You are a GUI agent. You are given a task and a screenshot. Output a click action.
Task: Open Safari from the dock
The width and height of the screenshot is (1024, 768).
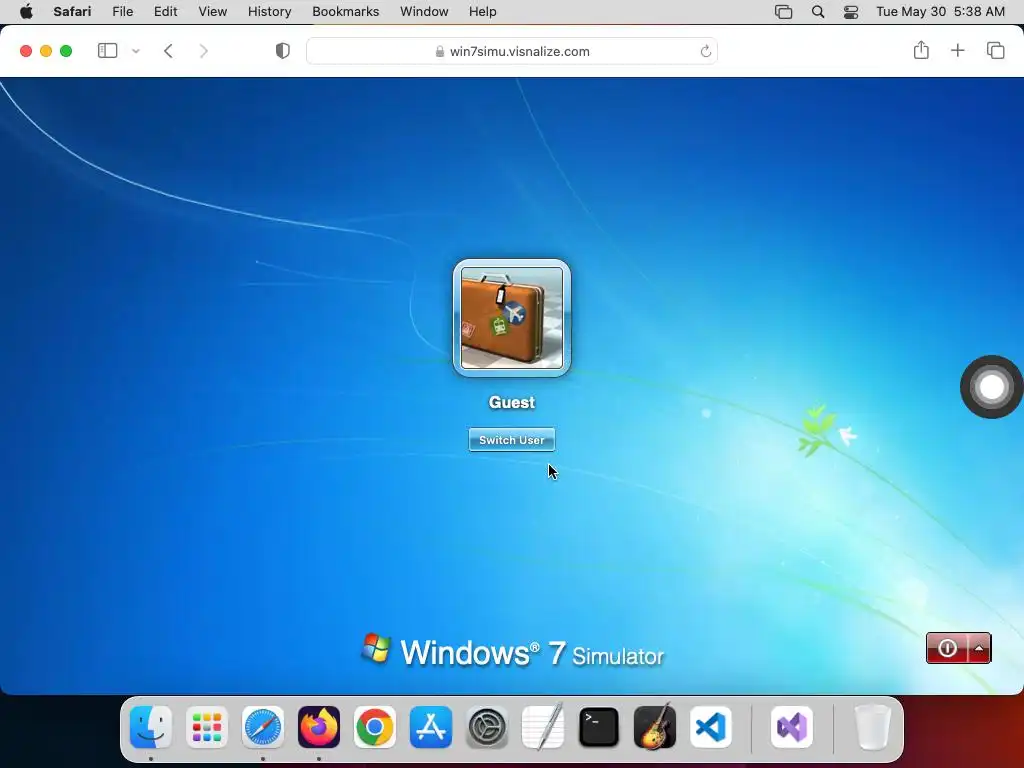263,727
